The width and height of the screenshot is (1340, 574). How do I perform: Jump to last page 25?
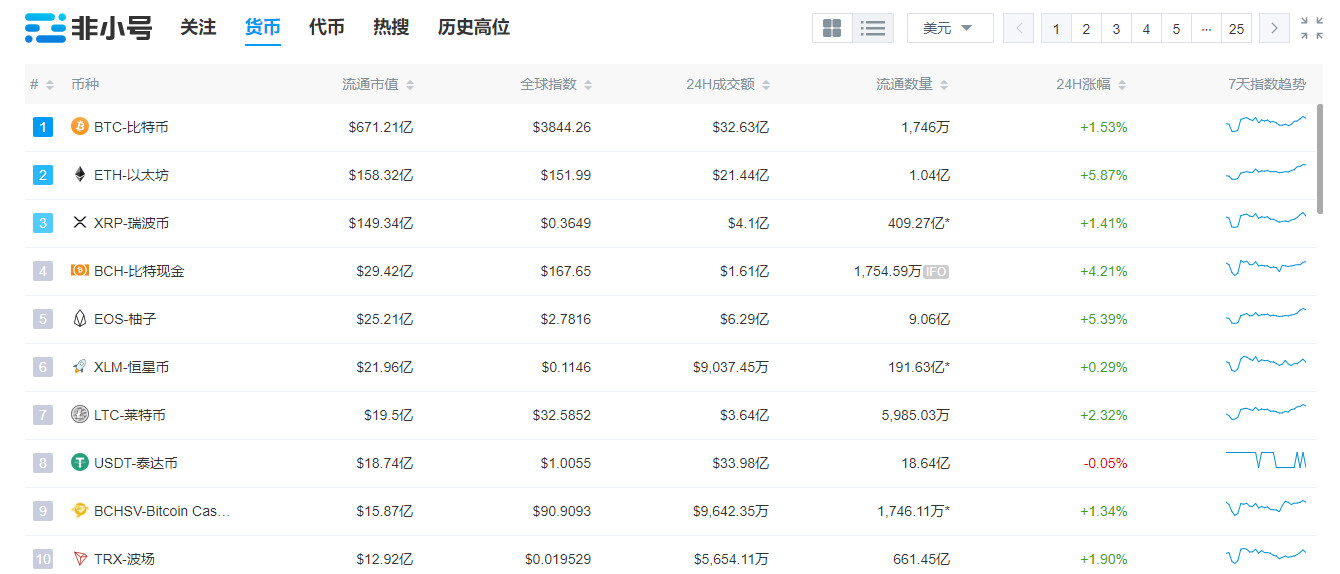coord(1236,28)
